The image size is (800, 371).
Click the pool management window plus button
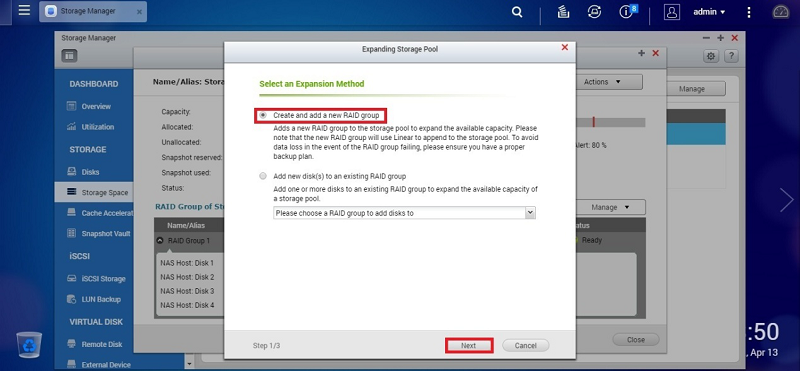pos(641,53)
